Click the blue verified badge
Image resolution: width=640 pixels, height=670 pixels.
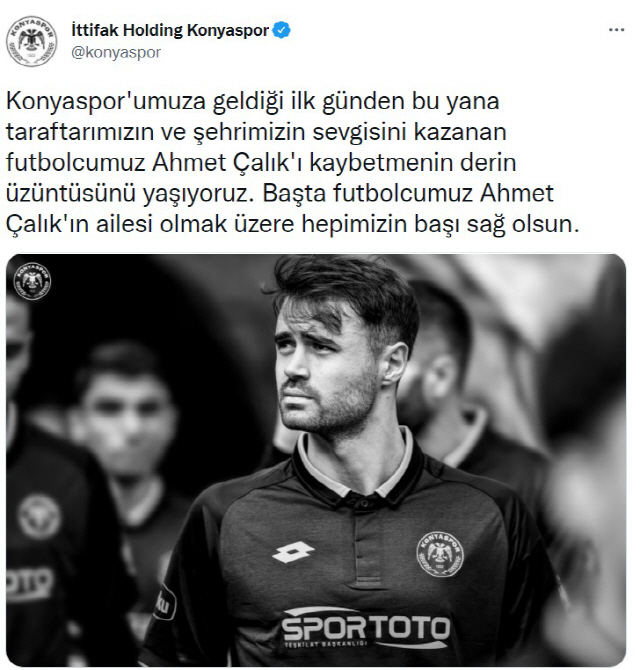coord(282,30)
